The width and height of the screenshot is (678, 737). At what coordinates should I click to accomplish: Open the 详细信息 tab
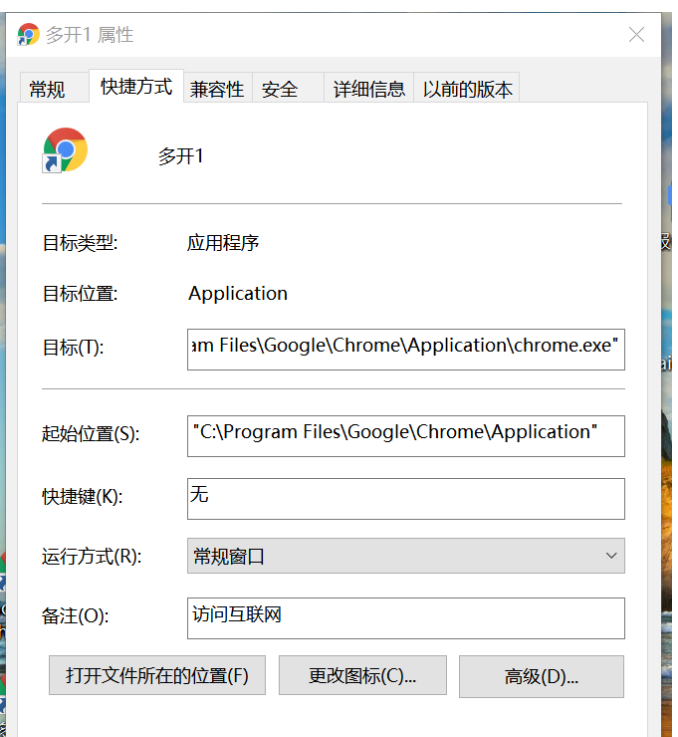coord(369,89)
